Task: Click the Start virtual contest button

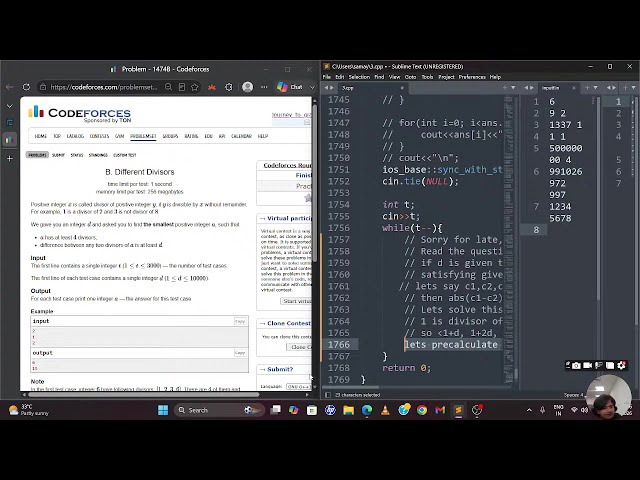Action: point(296,301)
